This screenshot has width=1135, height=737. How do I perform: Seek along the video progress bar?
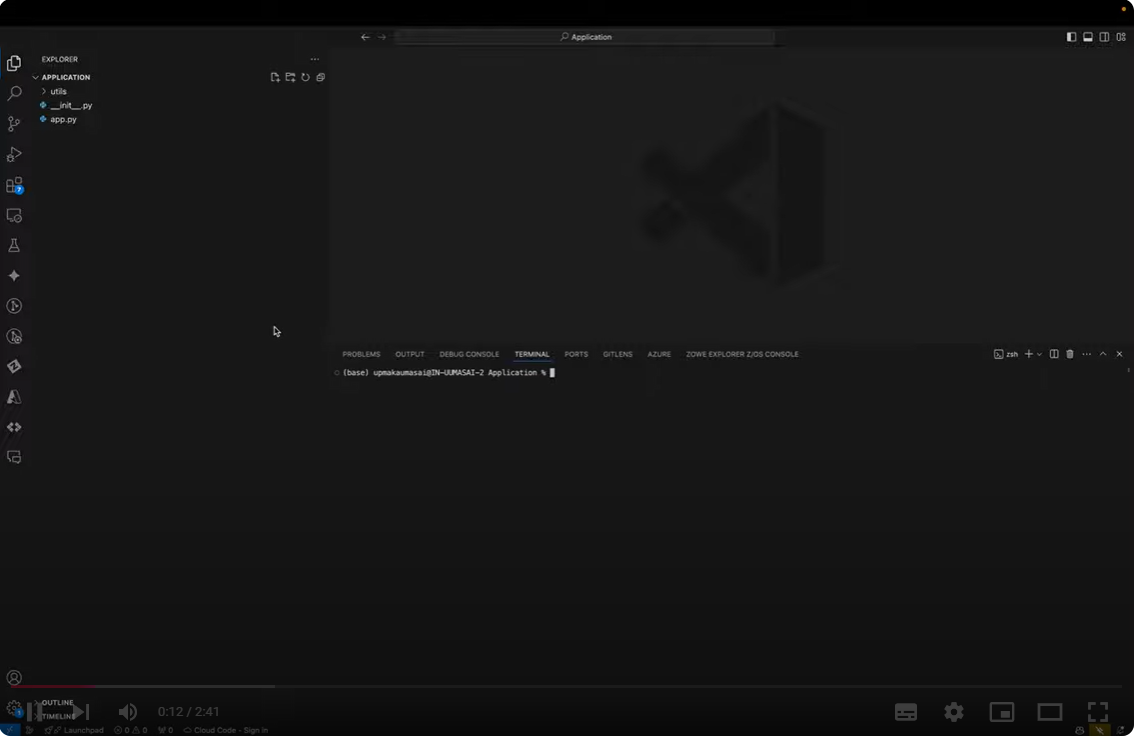point(568,686)
